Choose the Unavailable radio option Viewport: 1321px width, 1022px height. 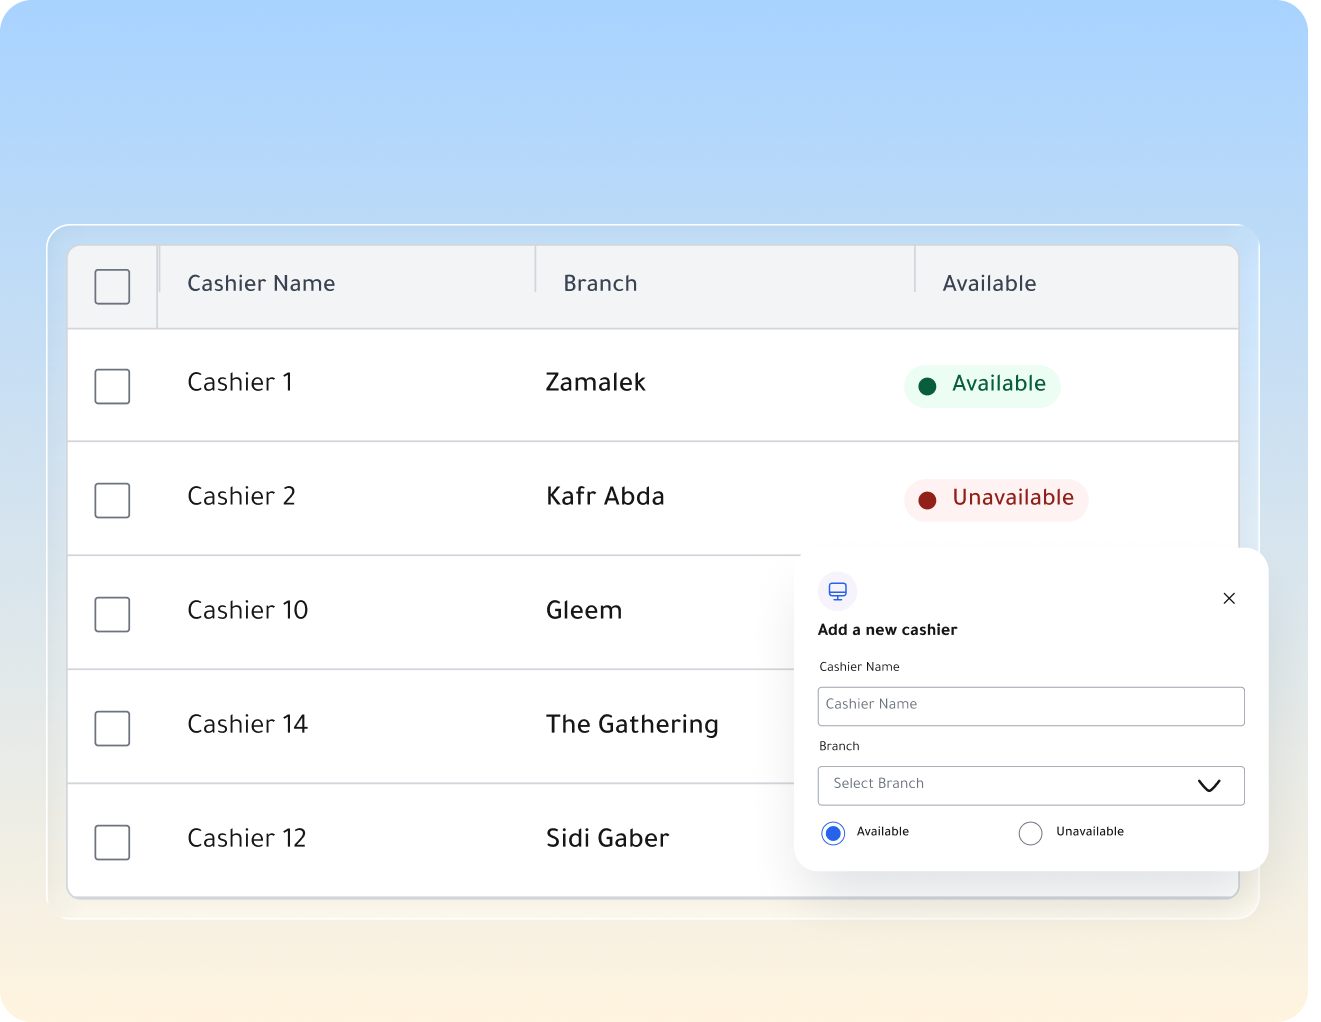click(x=1030, y=833)
